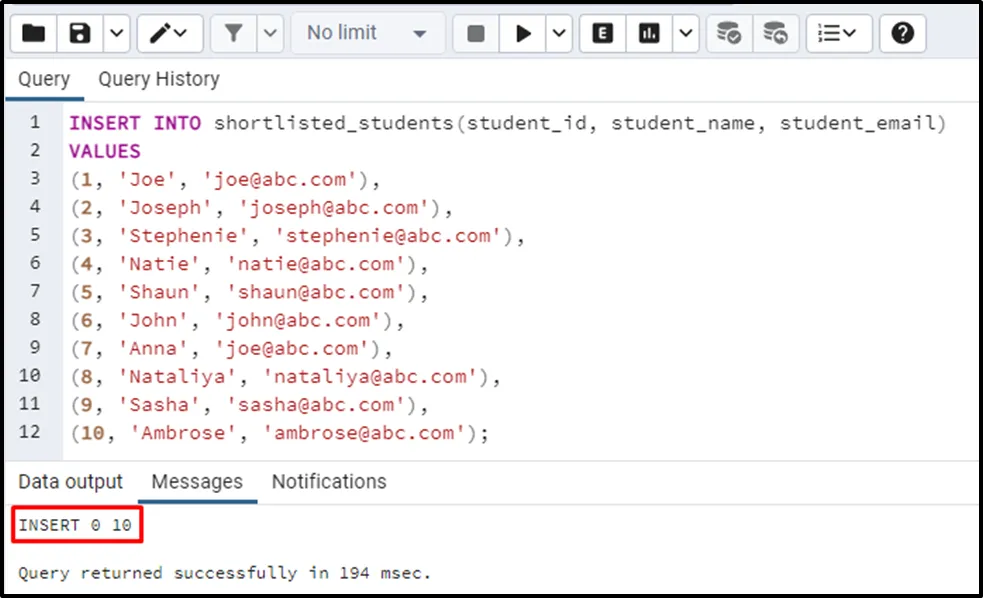This screenshot has width=983, height=598.
Task: Click the Commit transaction icon
Action: pos(729,33)
